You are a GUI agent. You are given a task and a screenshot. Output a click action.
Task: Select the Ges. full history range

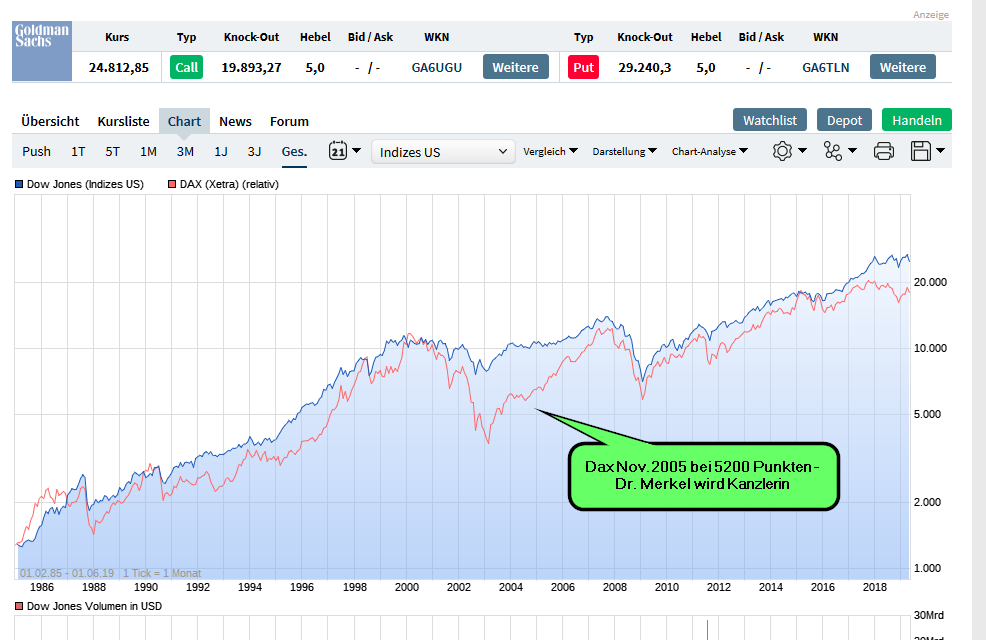(x=294, y=152)
